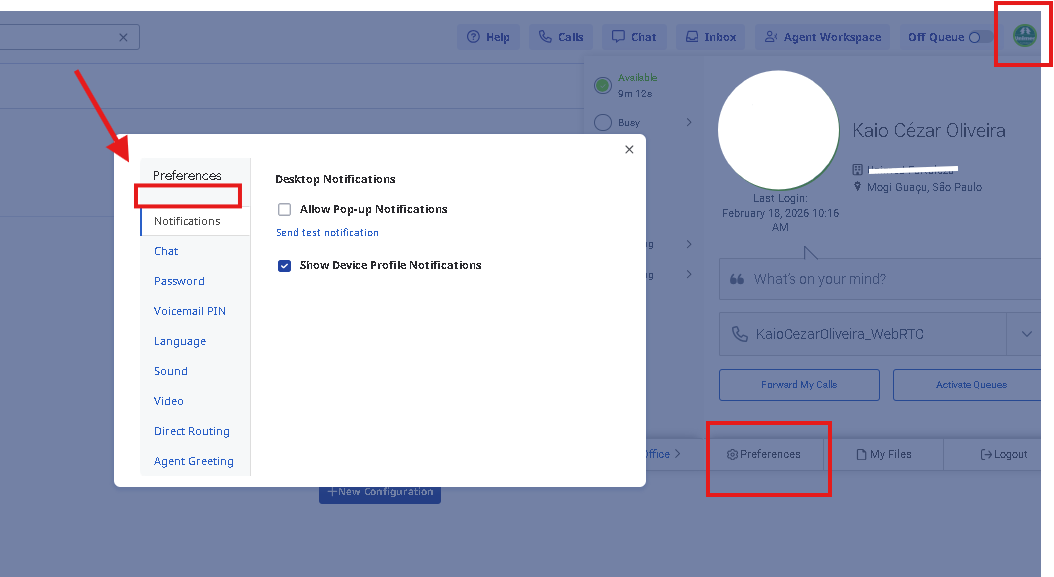
Task: Expand the WebRTC phone dropdown arrow
Action: coord(1026,334)
